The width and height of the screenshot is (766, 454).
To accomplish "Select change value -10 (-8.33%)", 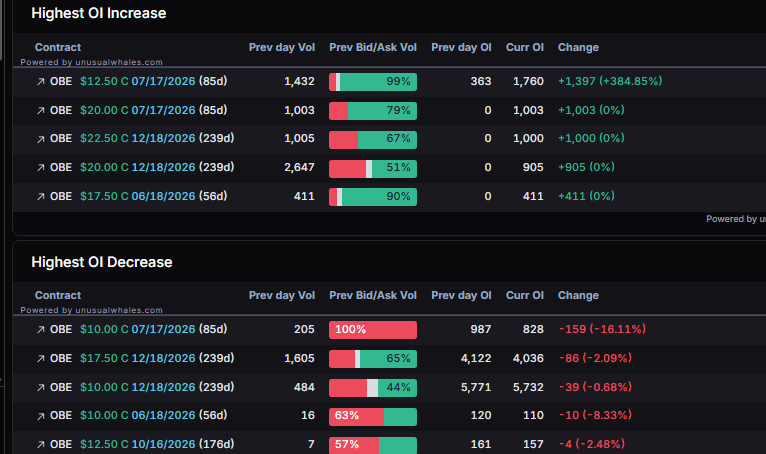I will click(x=595, y=415).
